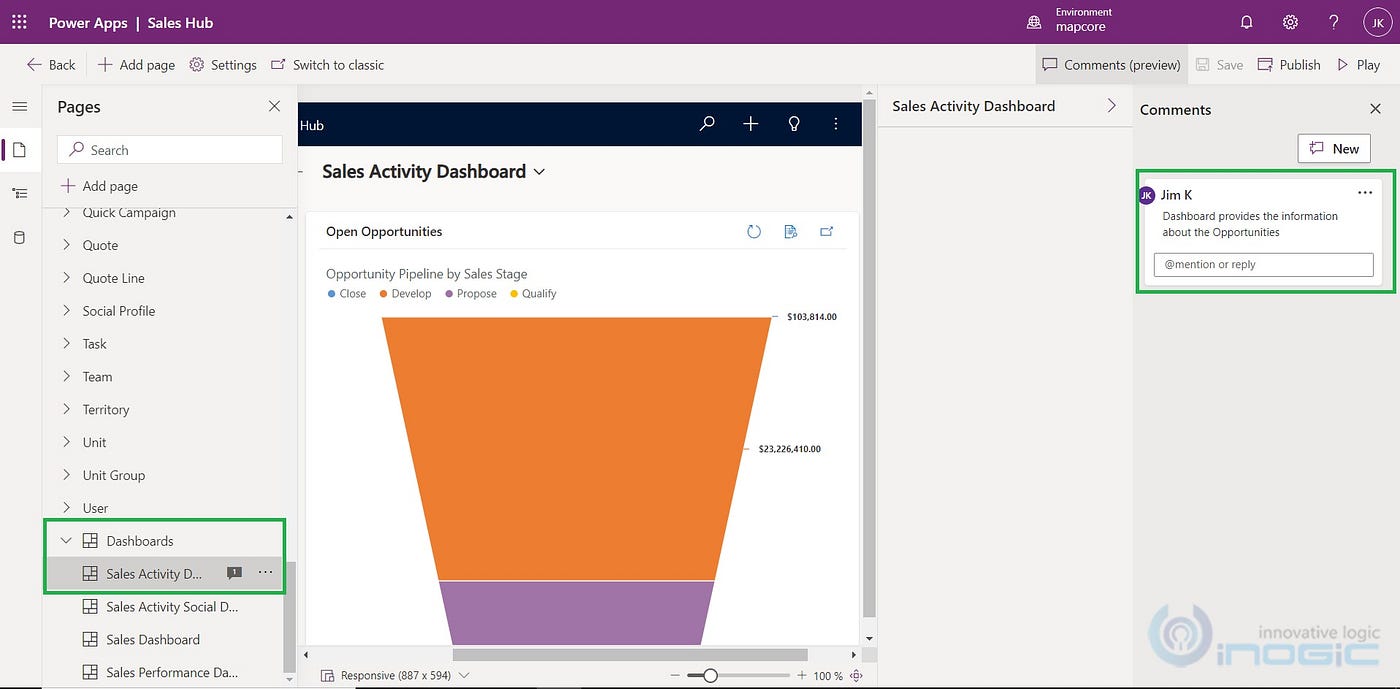Select the Pages icon in left rail
This screenshot has width=1400, height=689.
point(20,150)
